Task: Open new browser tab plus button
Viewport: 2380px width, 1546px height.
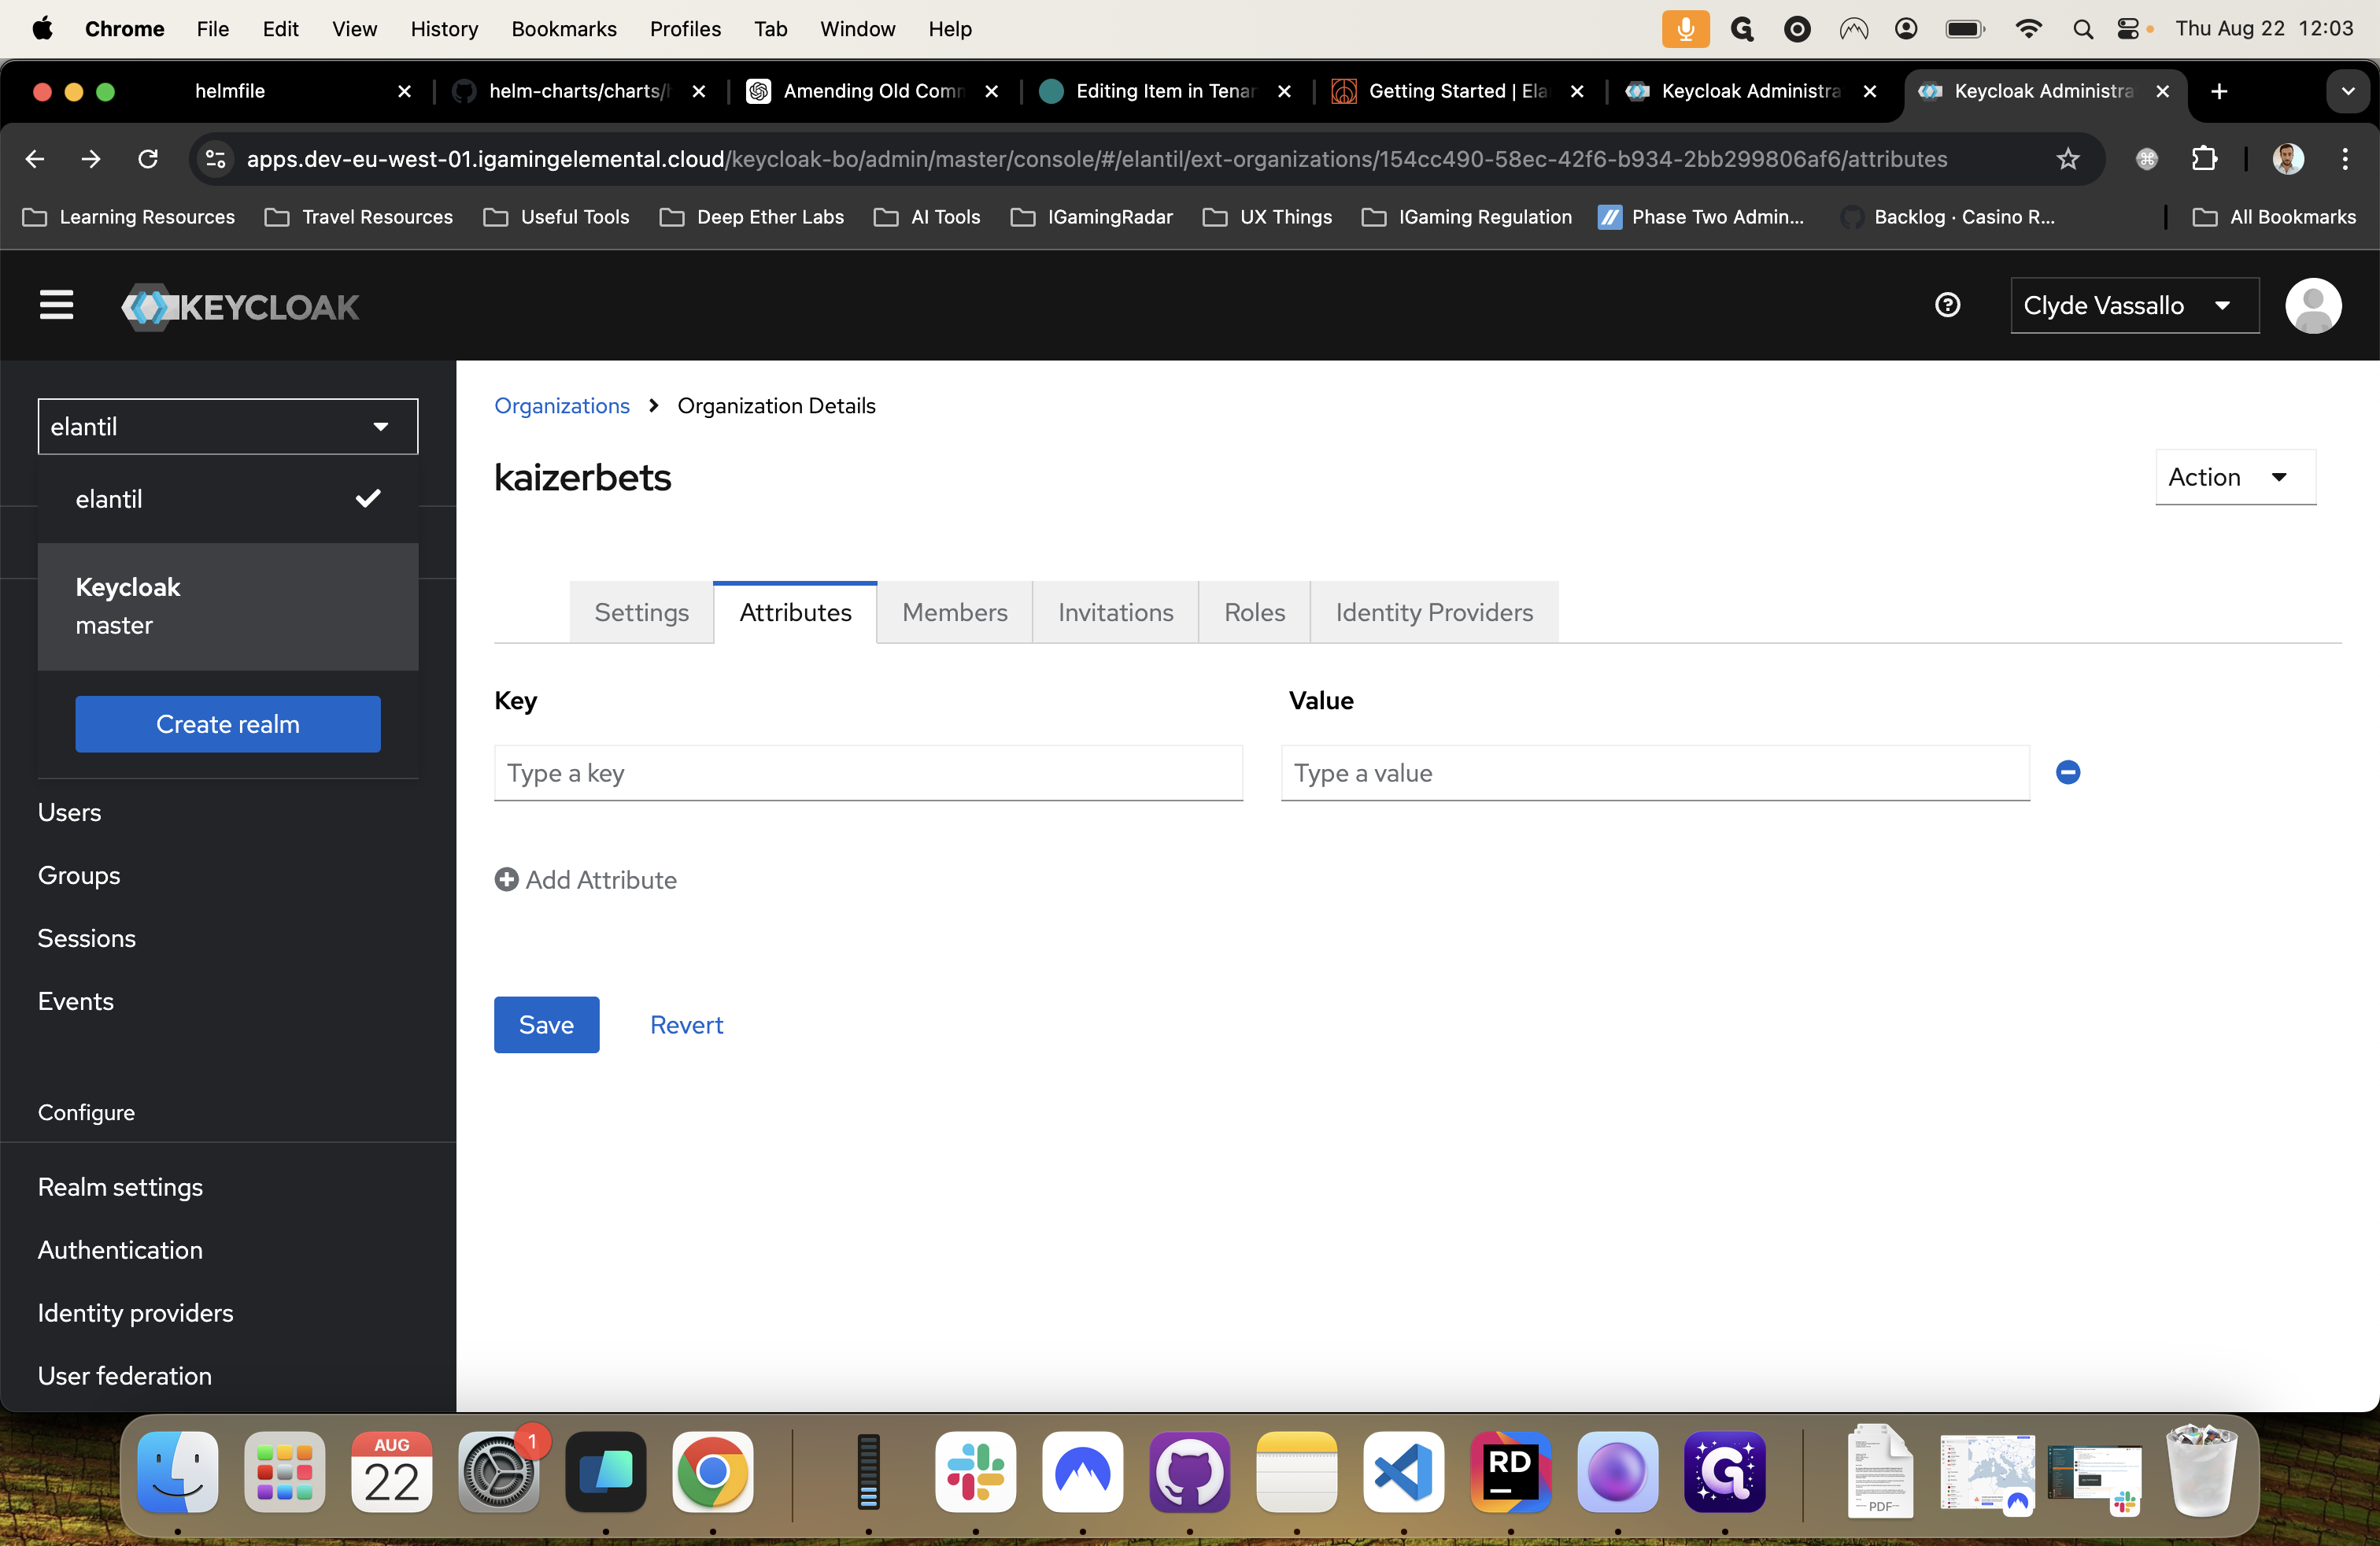Action: pyautogui.click(x=2219, y=91)
